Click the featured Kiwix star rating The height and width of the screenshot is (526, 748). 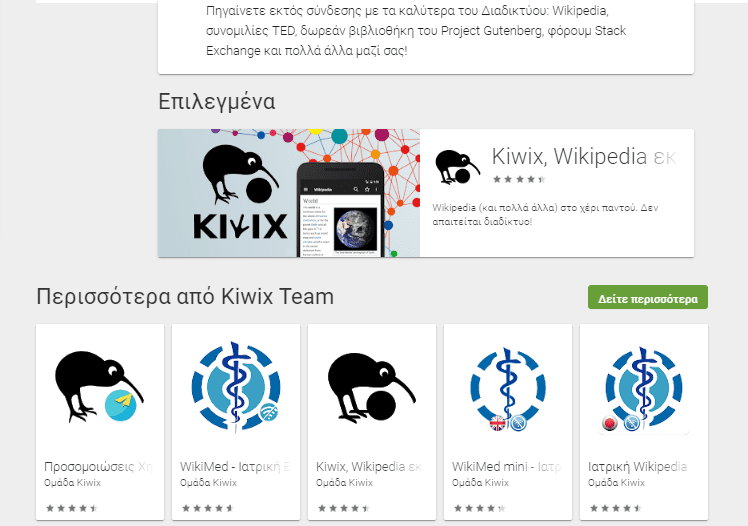519,179
